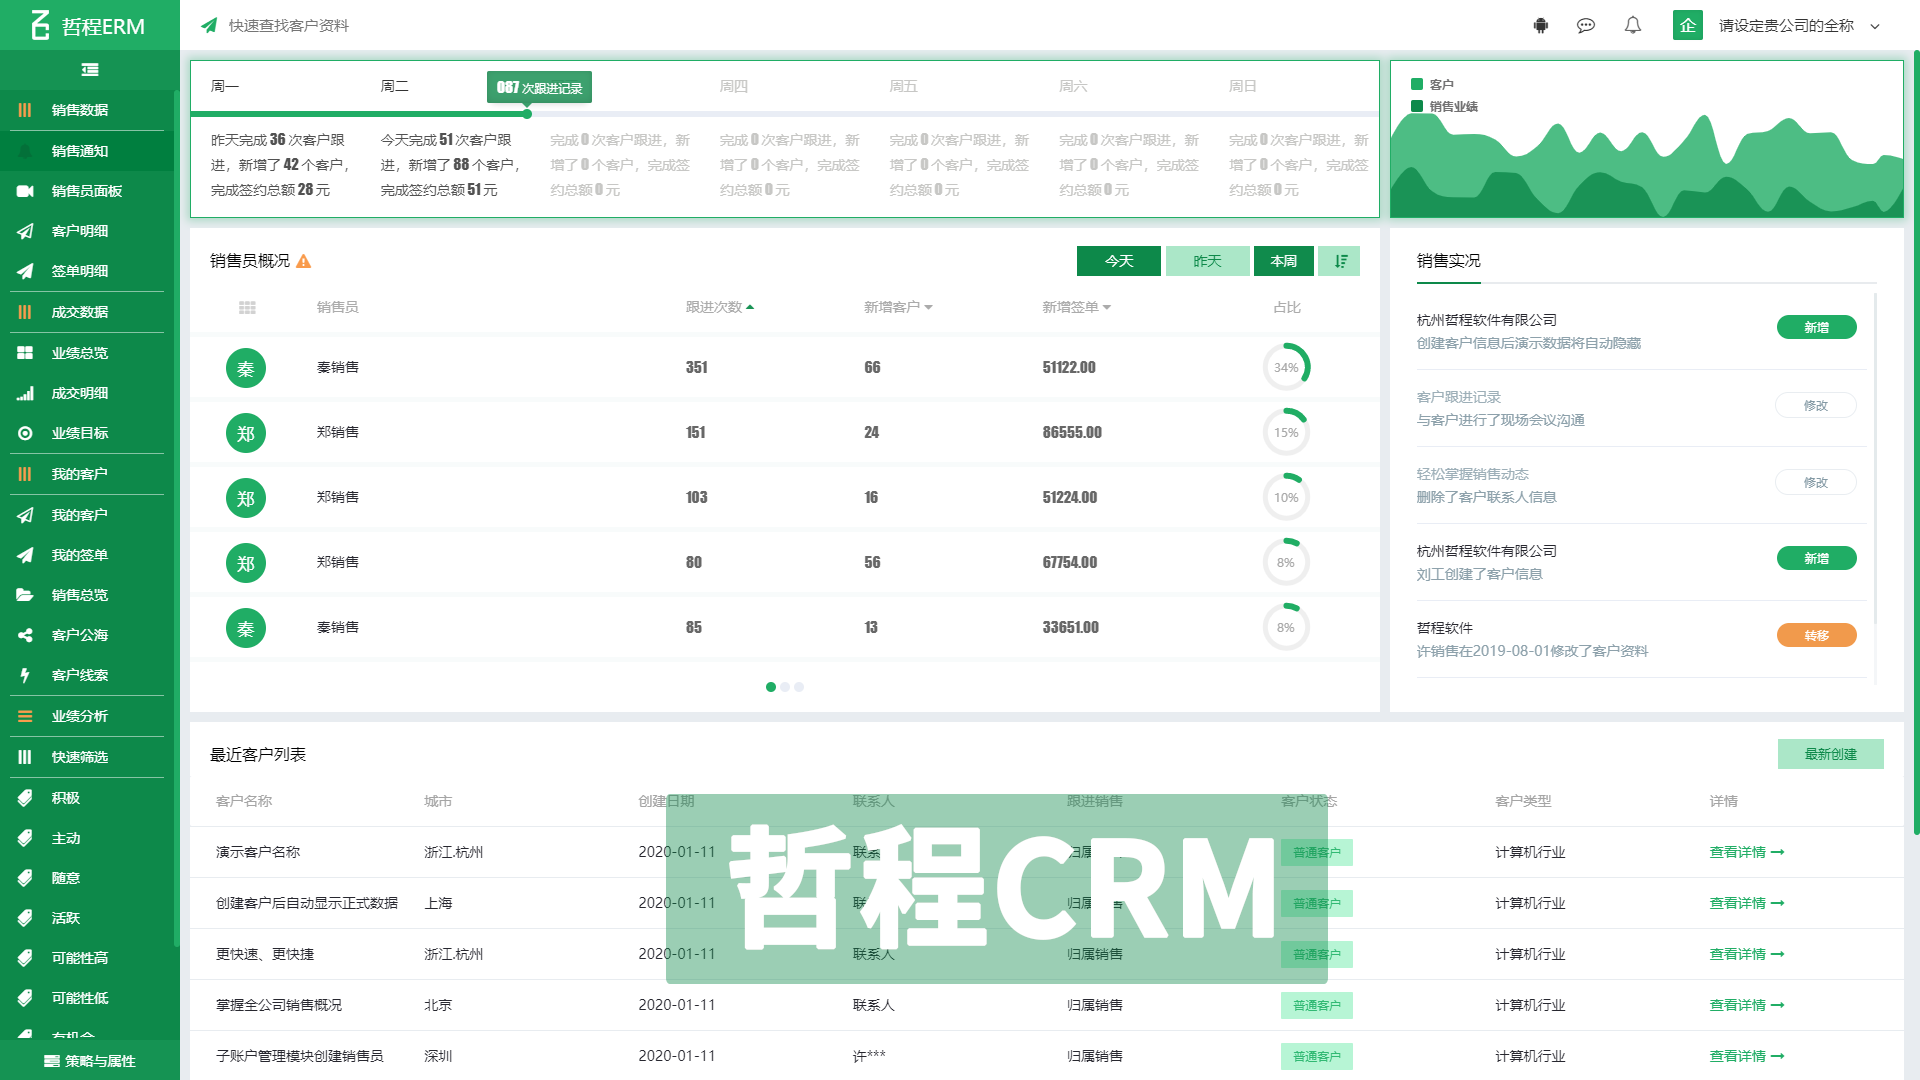
Task: Click 普通客户 tag in 子账户管理 row
Action: (1316, 1056)
